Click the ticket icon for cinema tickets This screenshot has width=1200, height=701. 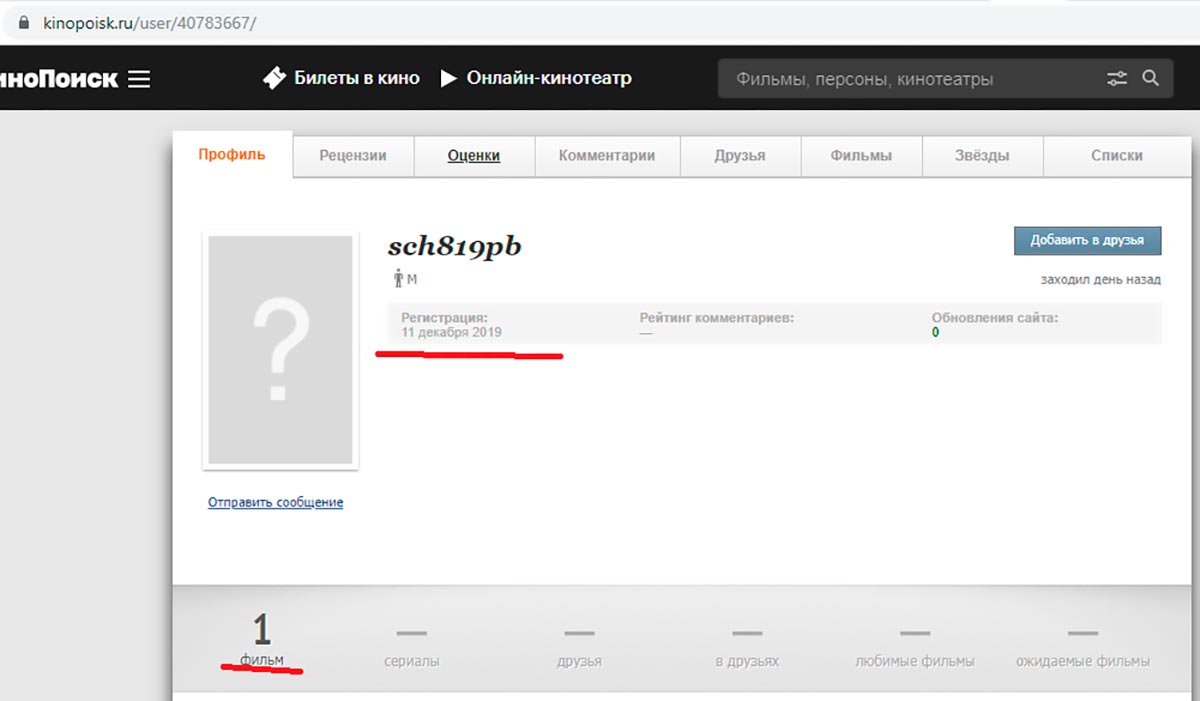click(274, 78)
